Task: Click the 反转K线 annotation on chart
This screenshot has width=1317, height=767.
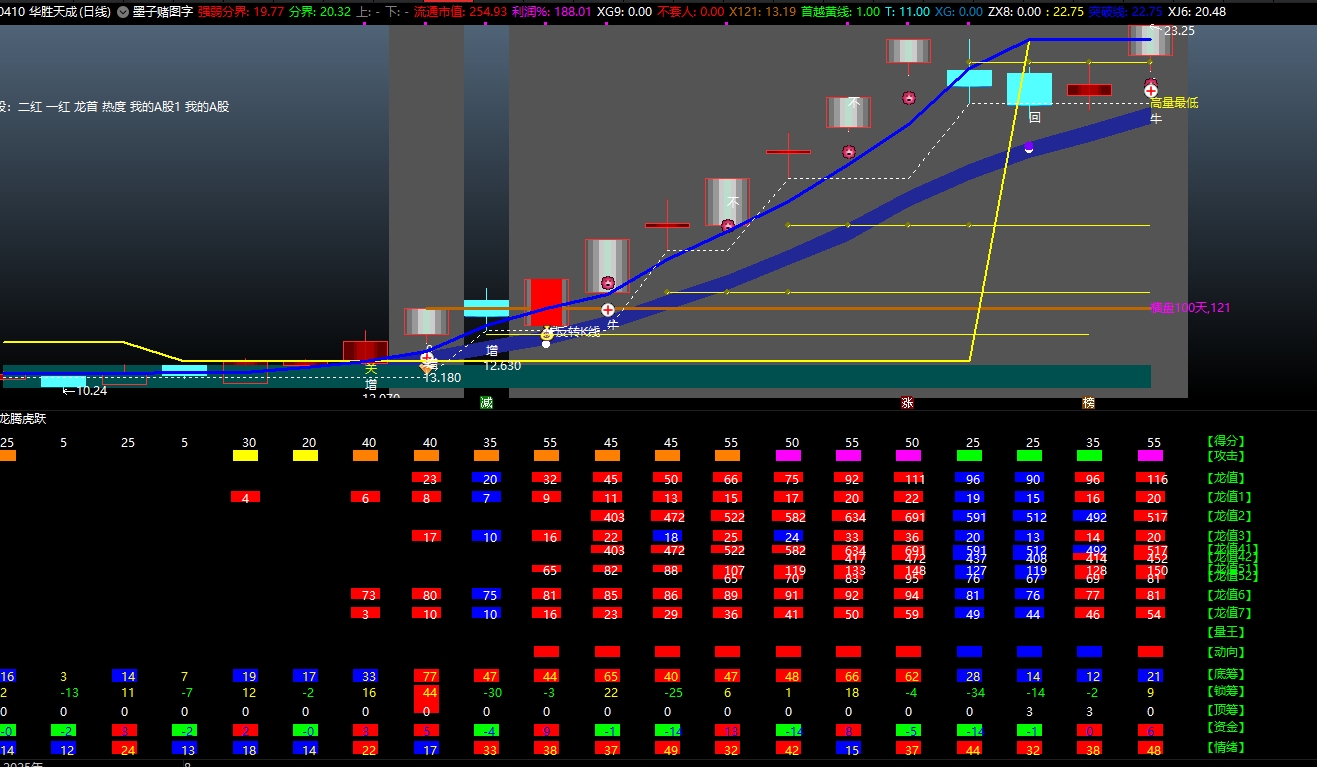Action: (x=576, y=332)
